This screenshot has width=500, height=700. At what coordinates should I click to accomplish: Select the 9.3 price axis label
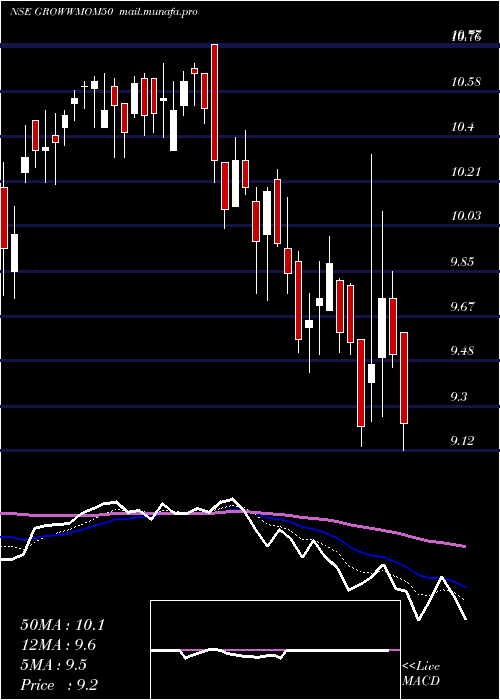click(461, 396)
